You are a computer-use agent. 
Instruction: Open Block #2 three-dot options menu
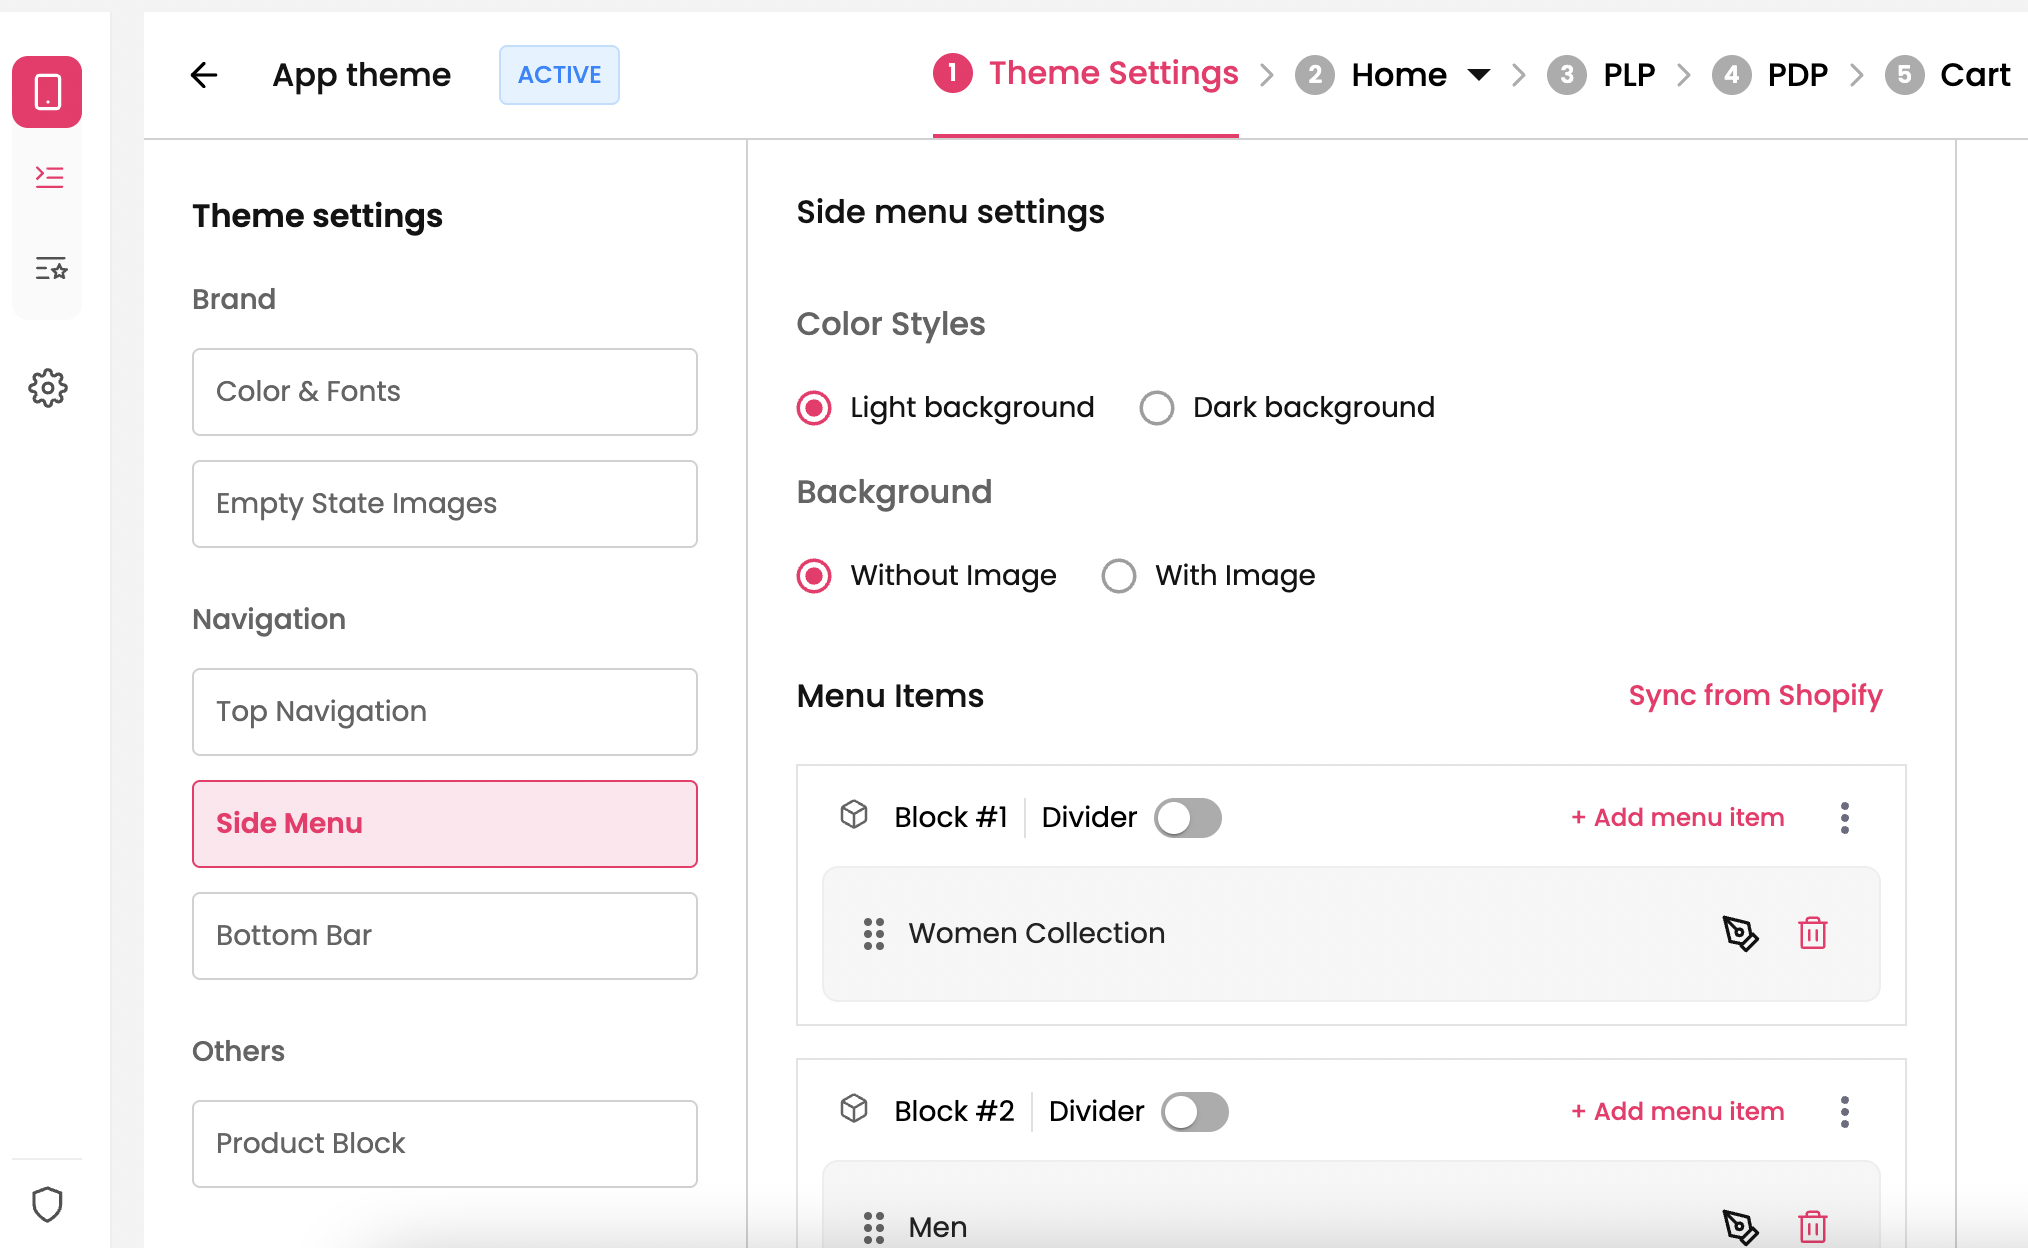[1845, 1112]
